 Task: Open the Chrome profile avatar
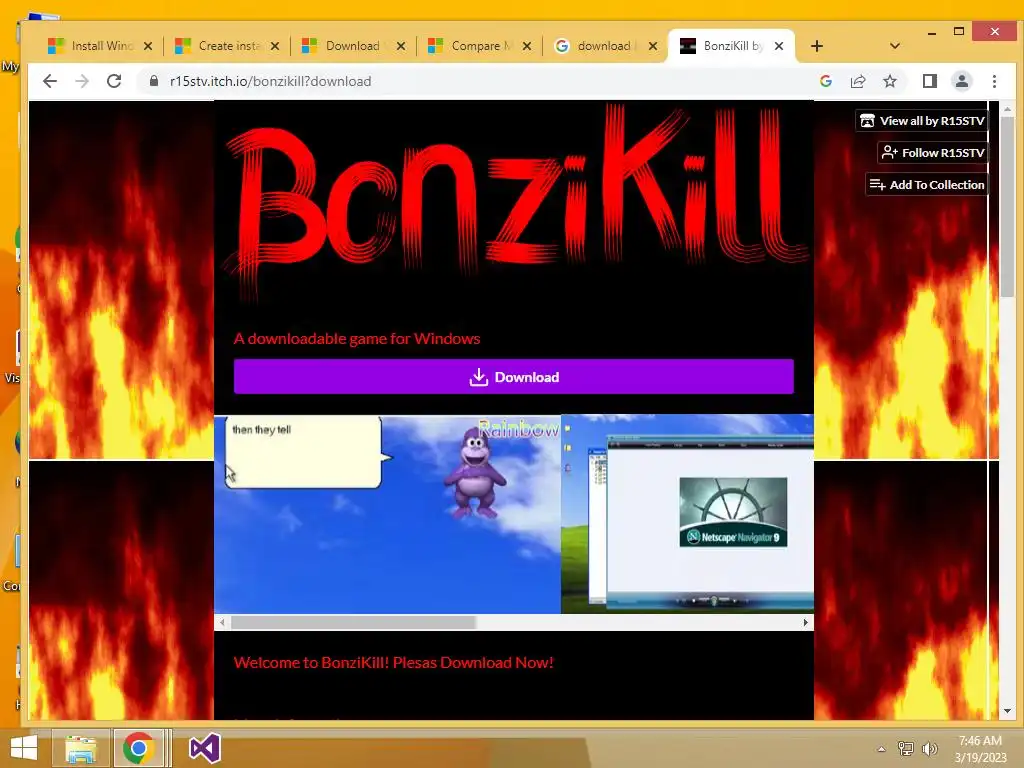(x=962, y=81)
